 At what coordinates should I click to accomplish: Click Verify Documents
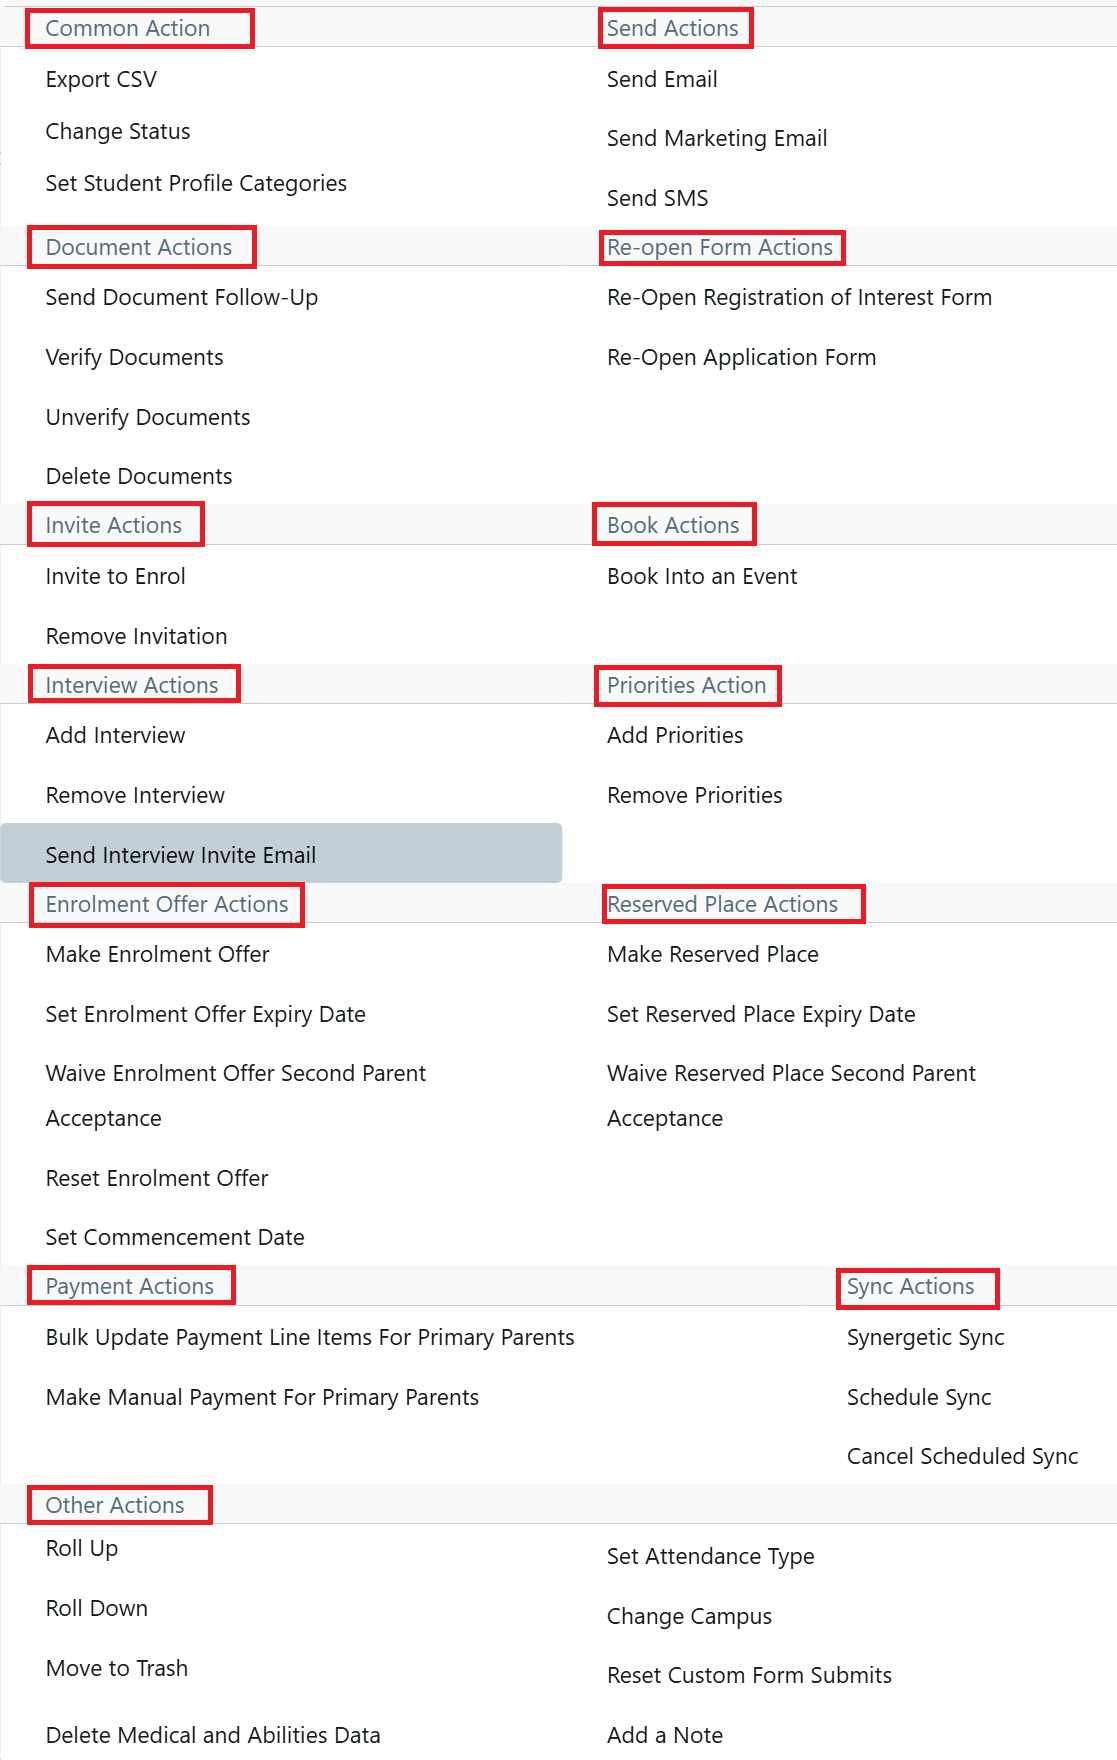134,358
